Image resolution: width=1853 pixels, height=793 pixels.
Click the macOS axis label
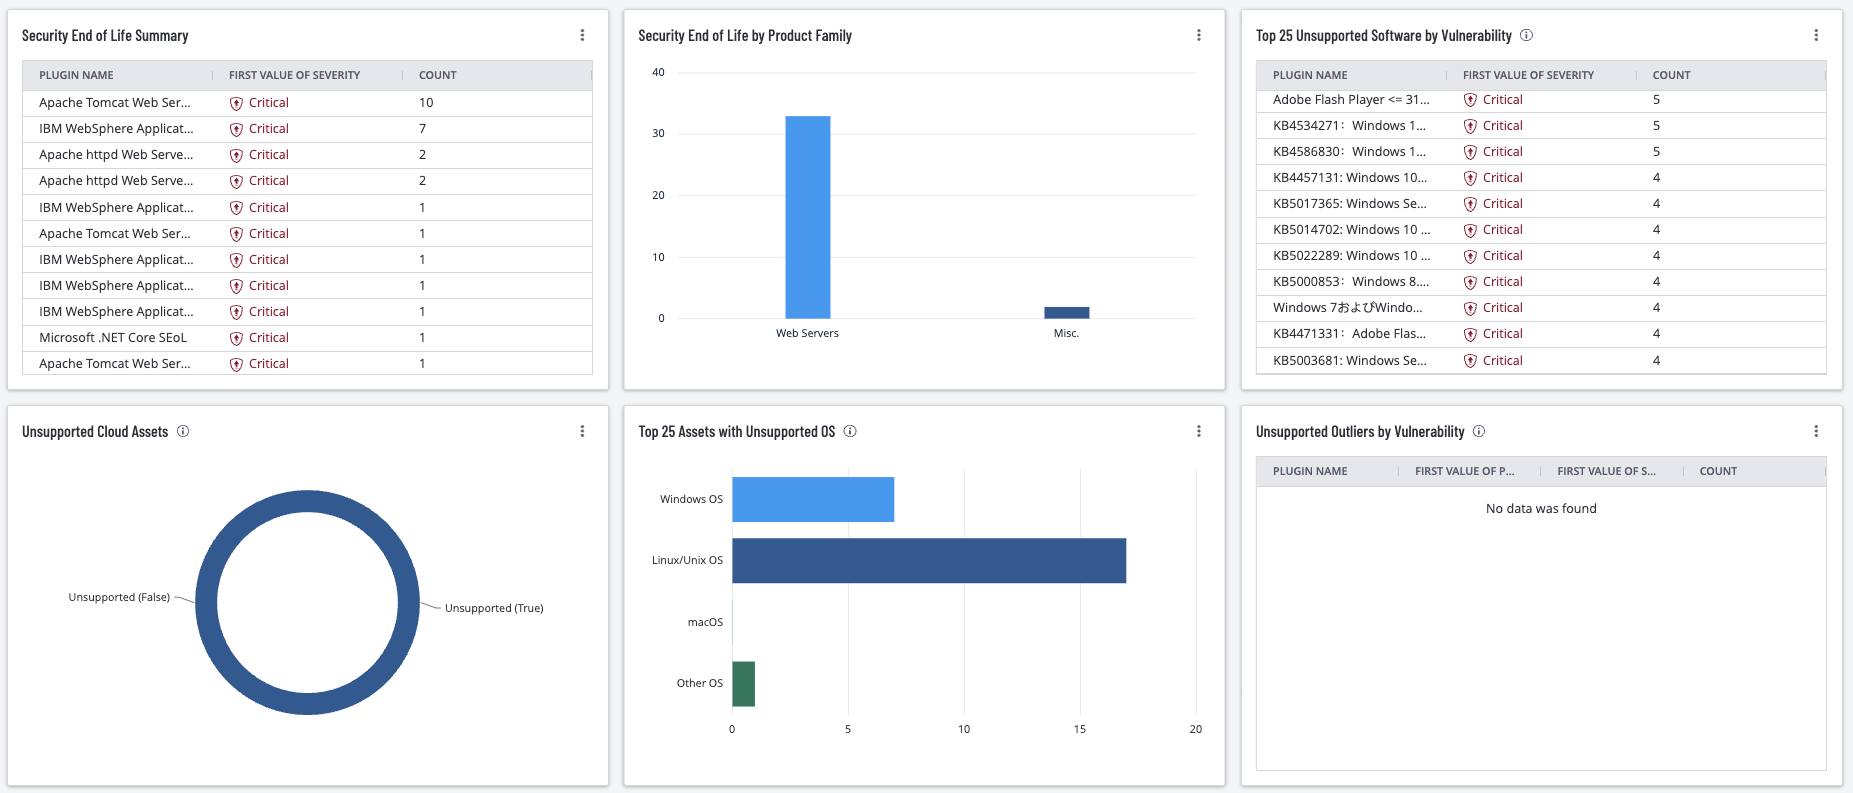pos(705,622)
